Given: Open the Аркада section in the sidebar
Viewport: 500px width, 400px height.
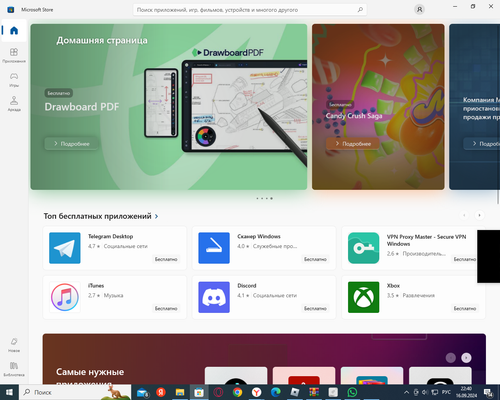Looking at the screenshot, I should point(14,104).
